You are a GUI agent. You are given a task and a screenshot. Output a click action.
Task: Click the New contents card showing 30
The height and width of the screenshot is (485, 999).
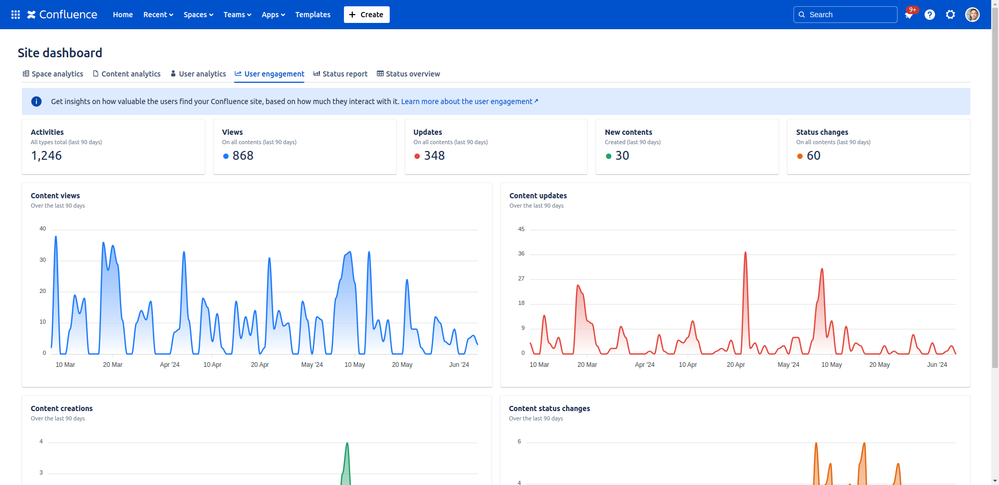pos(687,147)
